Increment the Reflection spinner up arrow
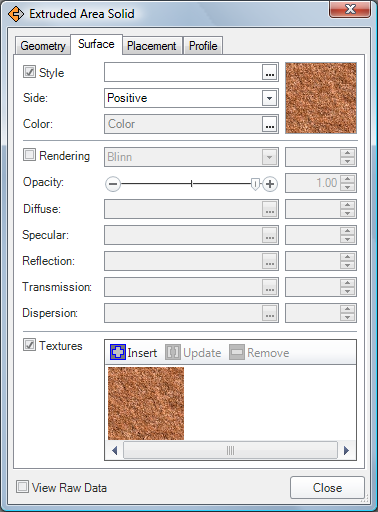This screenshot has width=378, height=512. click(348, 257)
